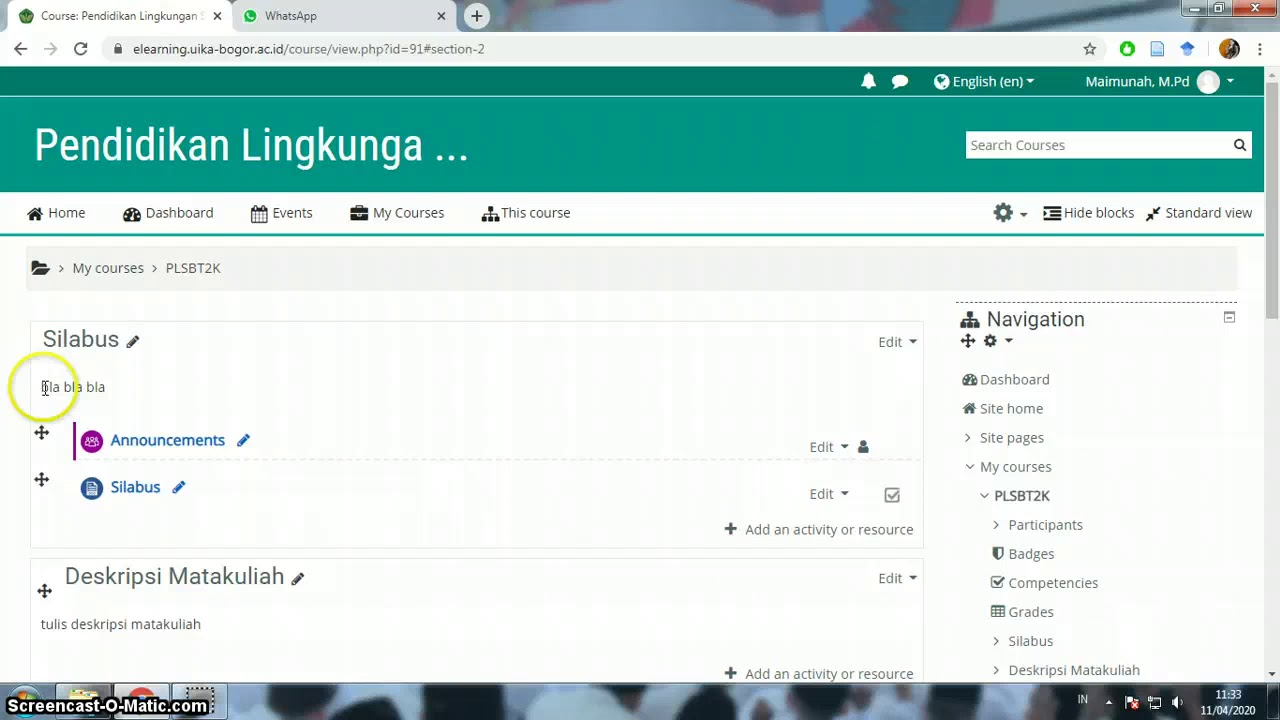Screen dimensions: 1280x720
Task: Open My Courses menu item
Action: pyautogui.click(x=397, y=213)
